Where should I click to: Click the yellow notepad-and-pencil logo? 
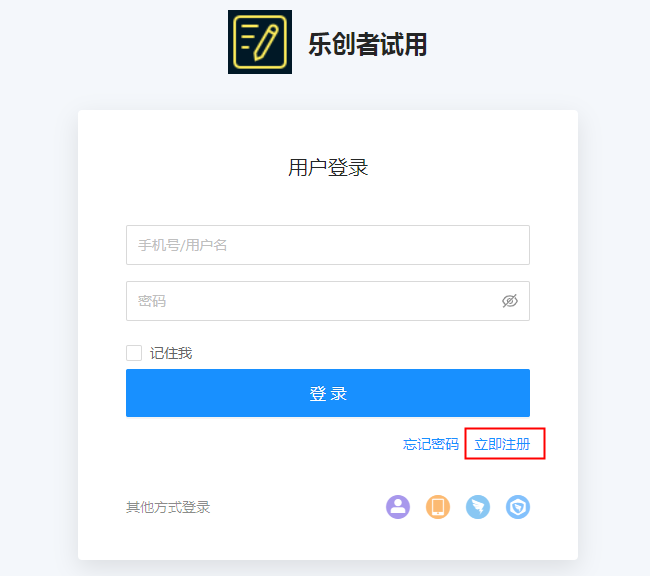[260, 42]
